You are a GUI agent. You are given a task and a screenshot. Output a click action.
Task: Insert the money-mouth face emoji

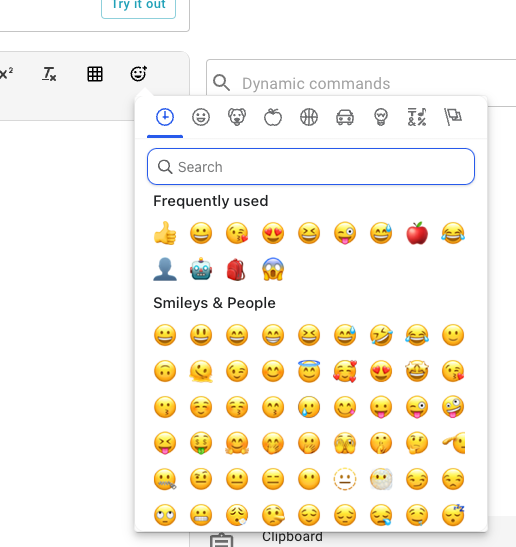[x=201, y=443]
